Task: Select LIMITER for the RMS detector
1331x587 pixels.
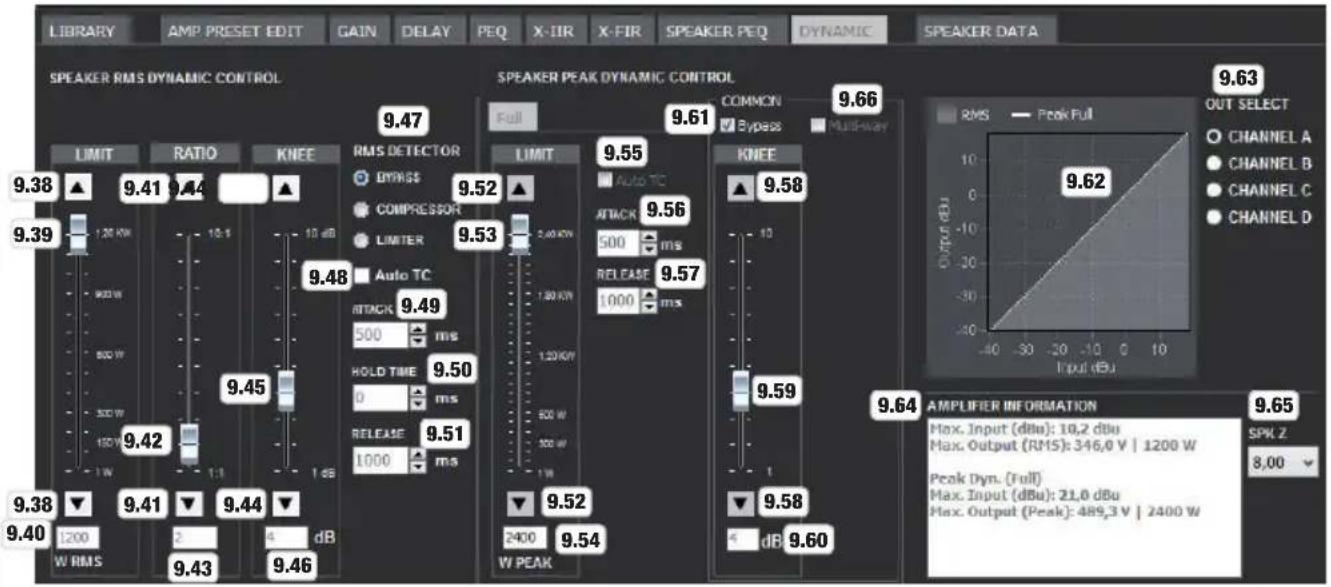Action: [361, 241]
